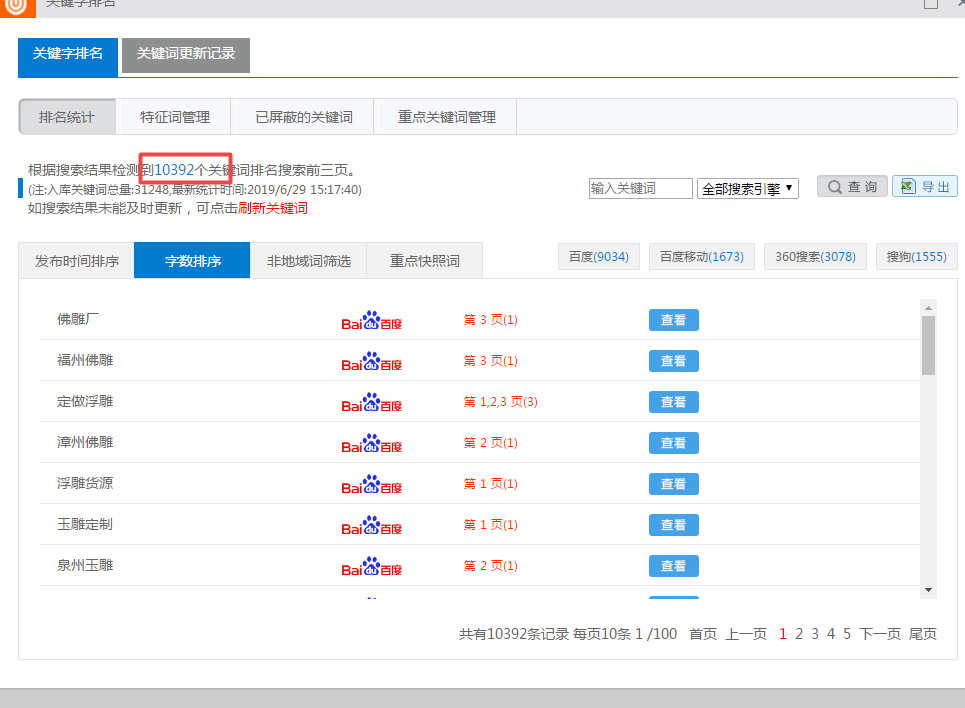
Task: Go to page 1
Action: click(x=783, y=634)
